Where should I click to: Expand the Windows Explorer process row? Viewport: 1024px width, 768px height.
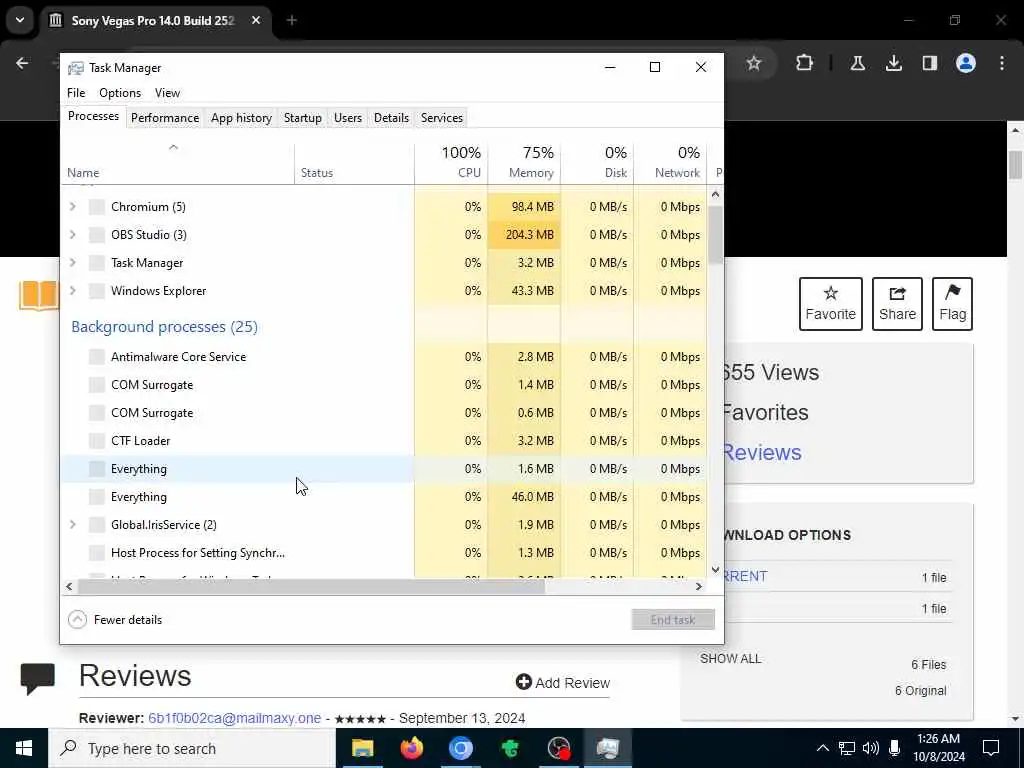point(72,291)
